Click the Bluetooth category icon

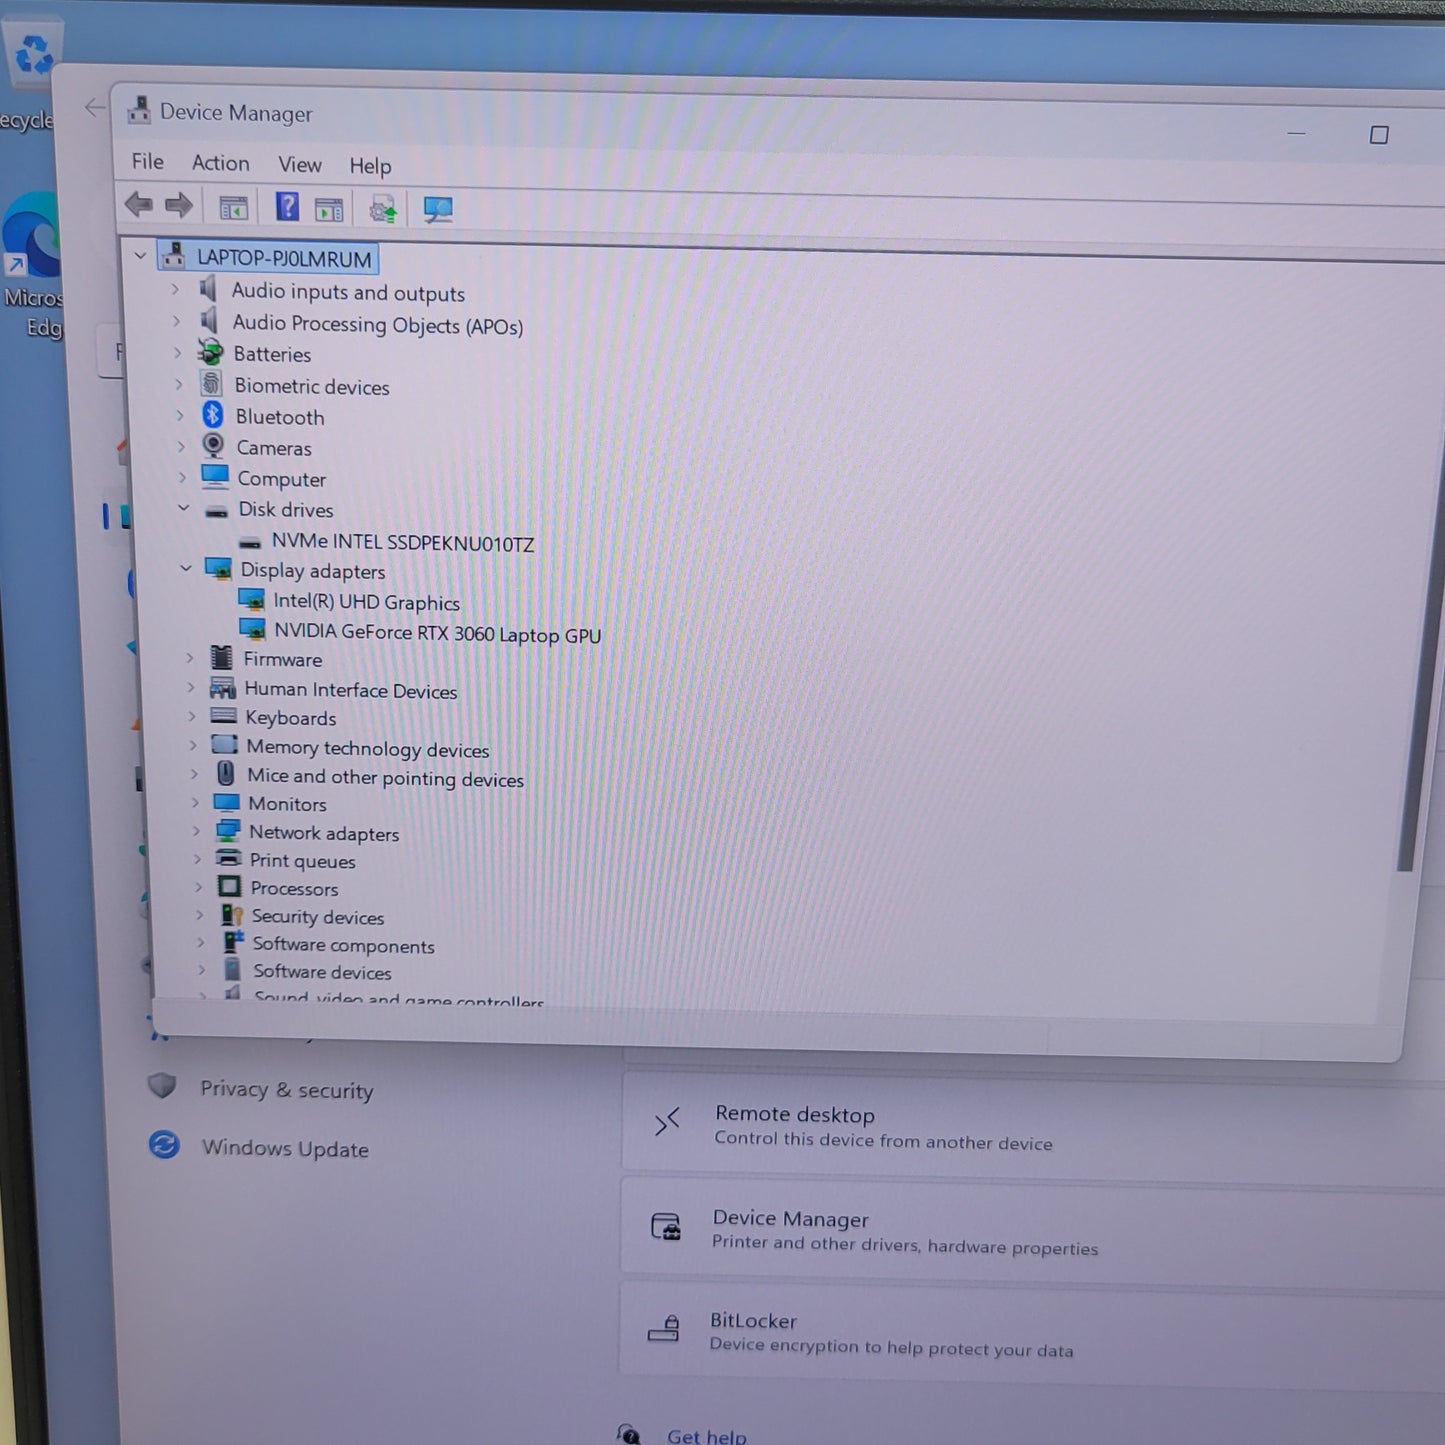(x=212, y=414)
